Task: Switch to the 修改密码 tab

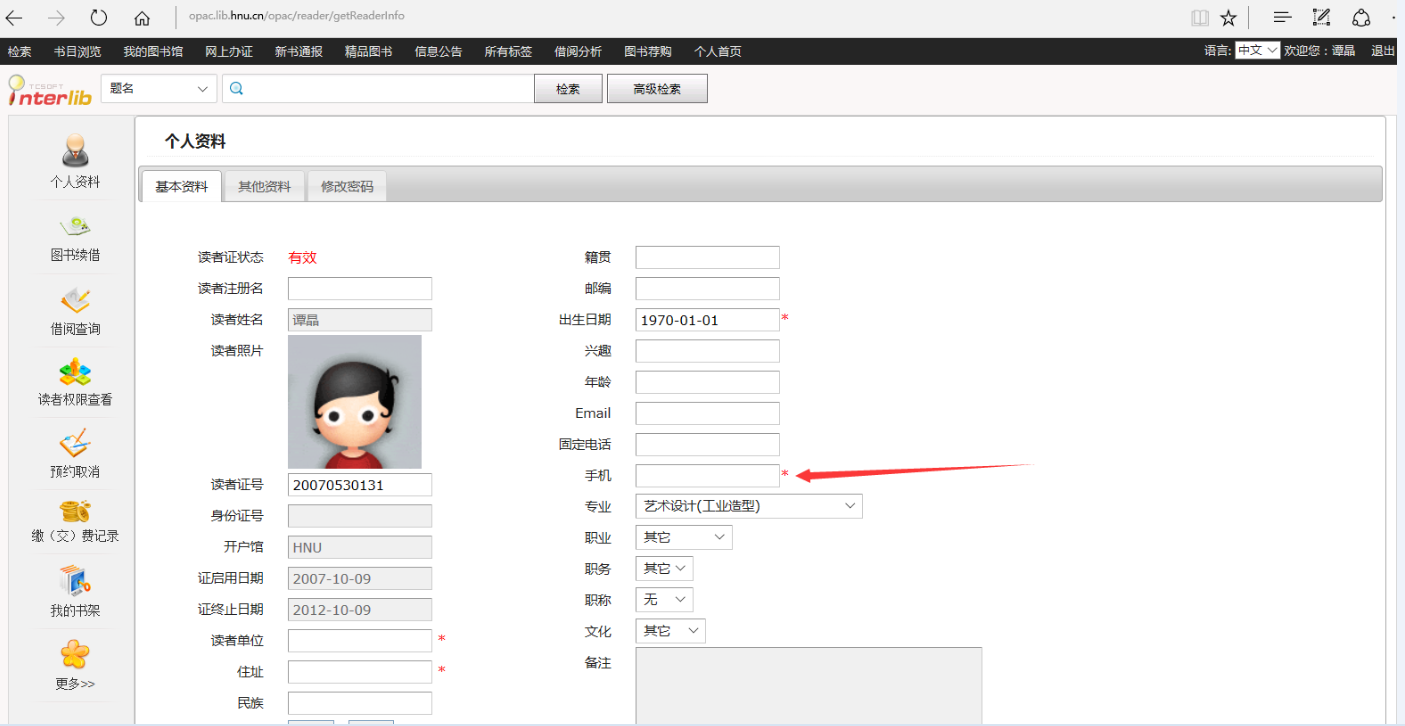Action: [346, 186]
